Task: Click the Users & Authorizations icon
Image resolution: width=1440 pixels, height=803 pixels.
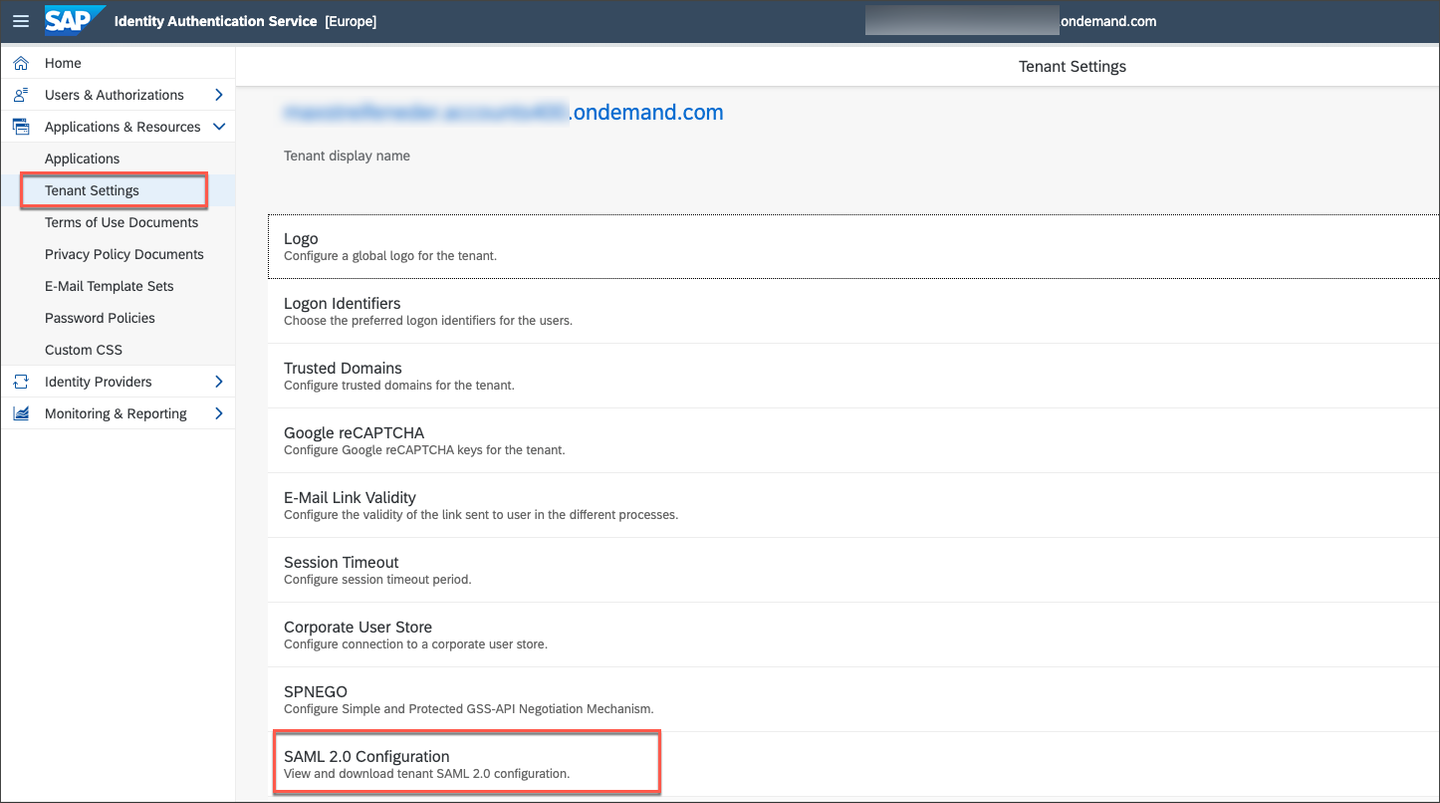Action: [x=21, y=95]
